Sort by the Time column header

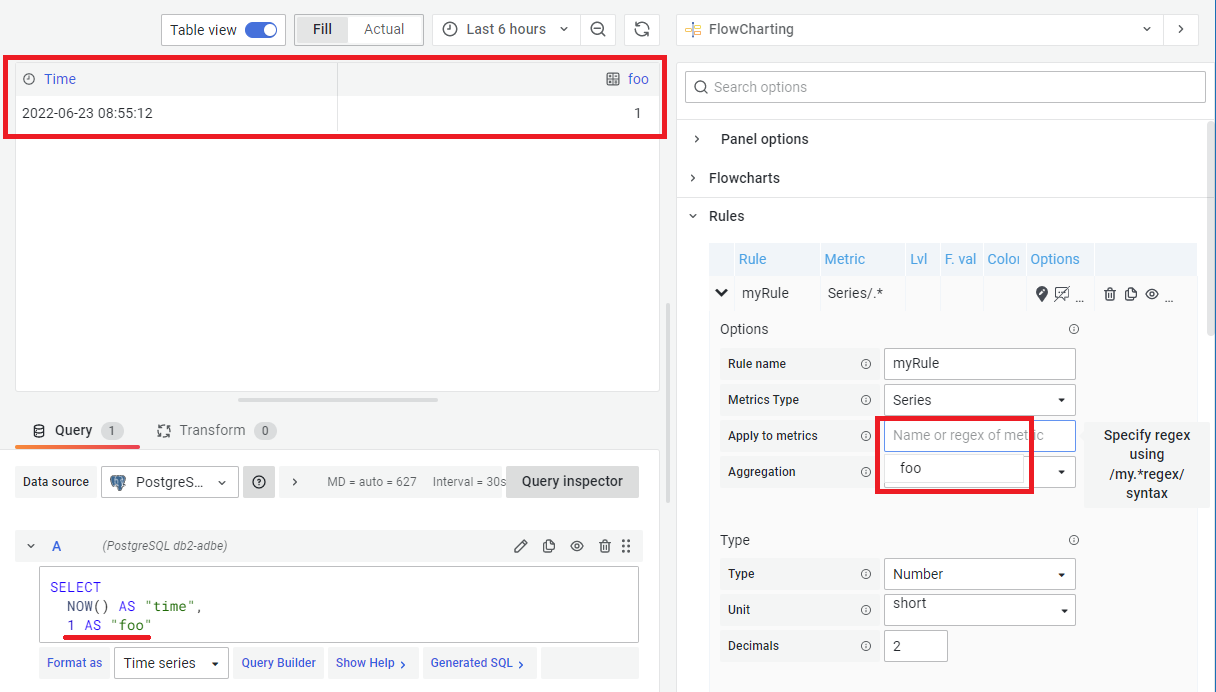point(60,79)
